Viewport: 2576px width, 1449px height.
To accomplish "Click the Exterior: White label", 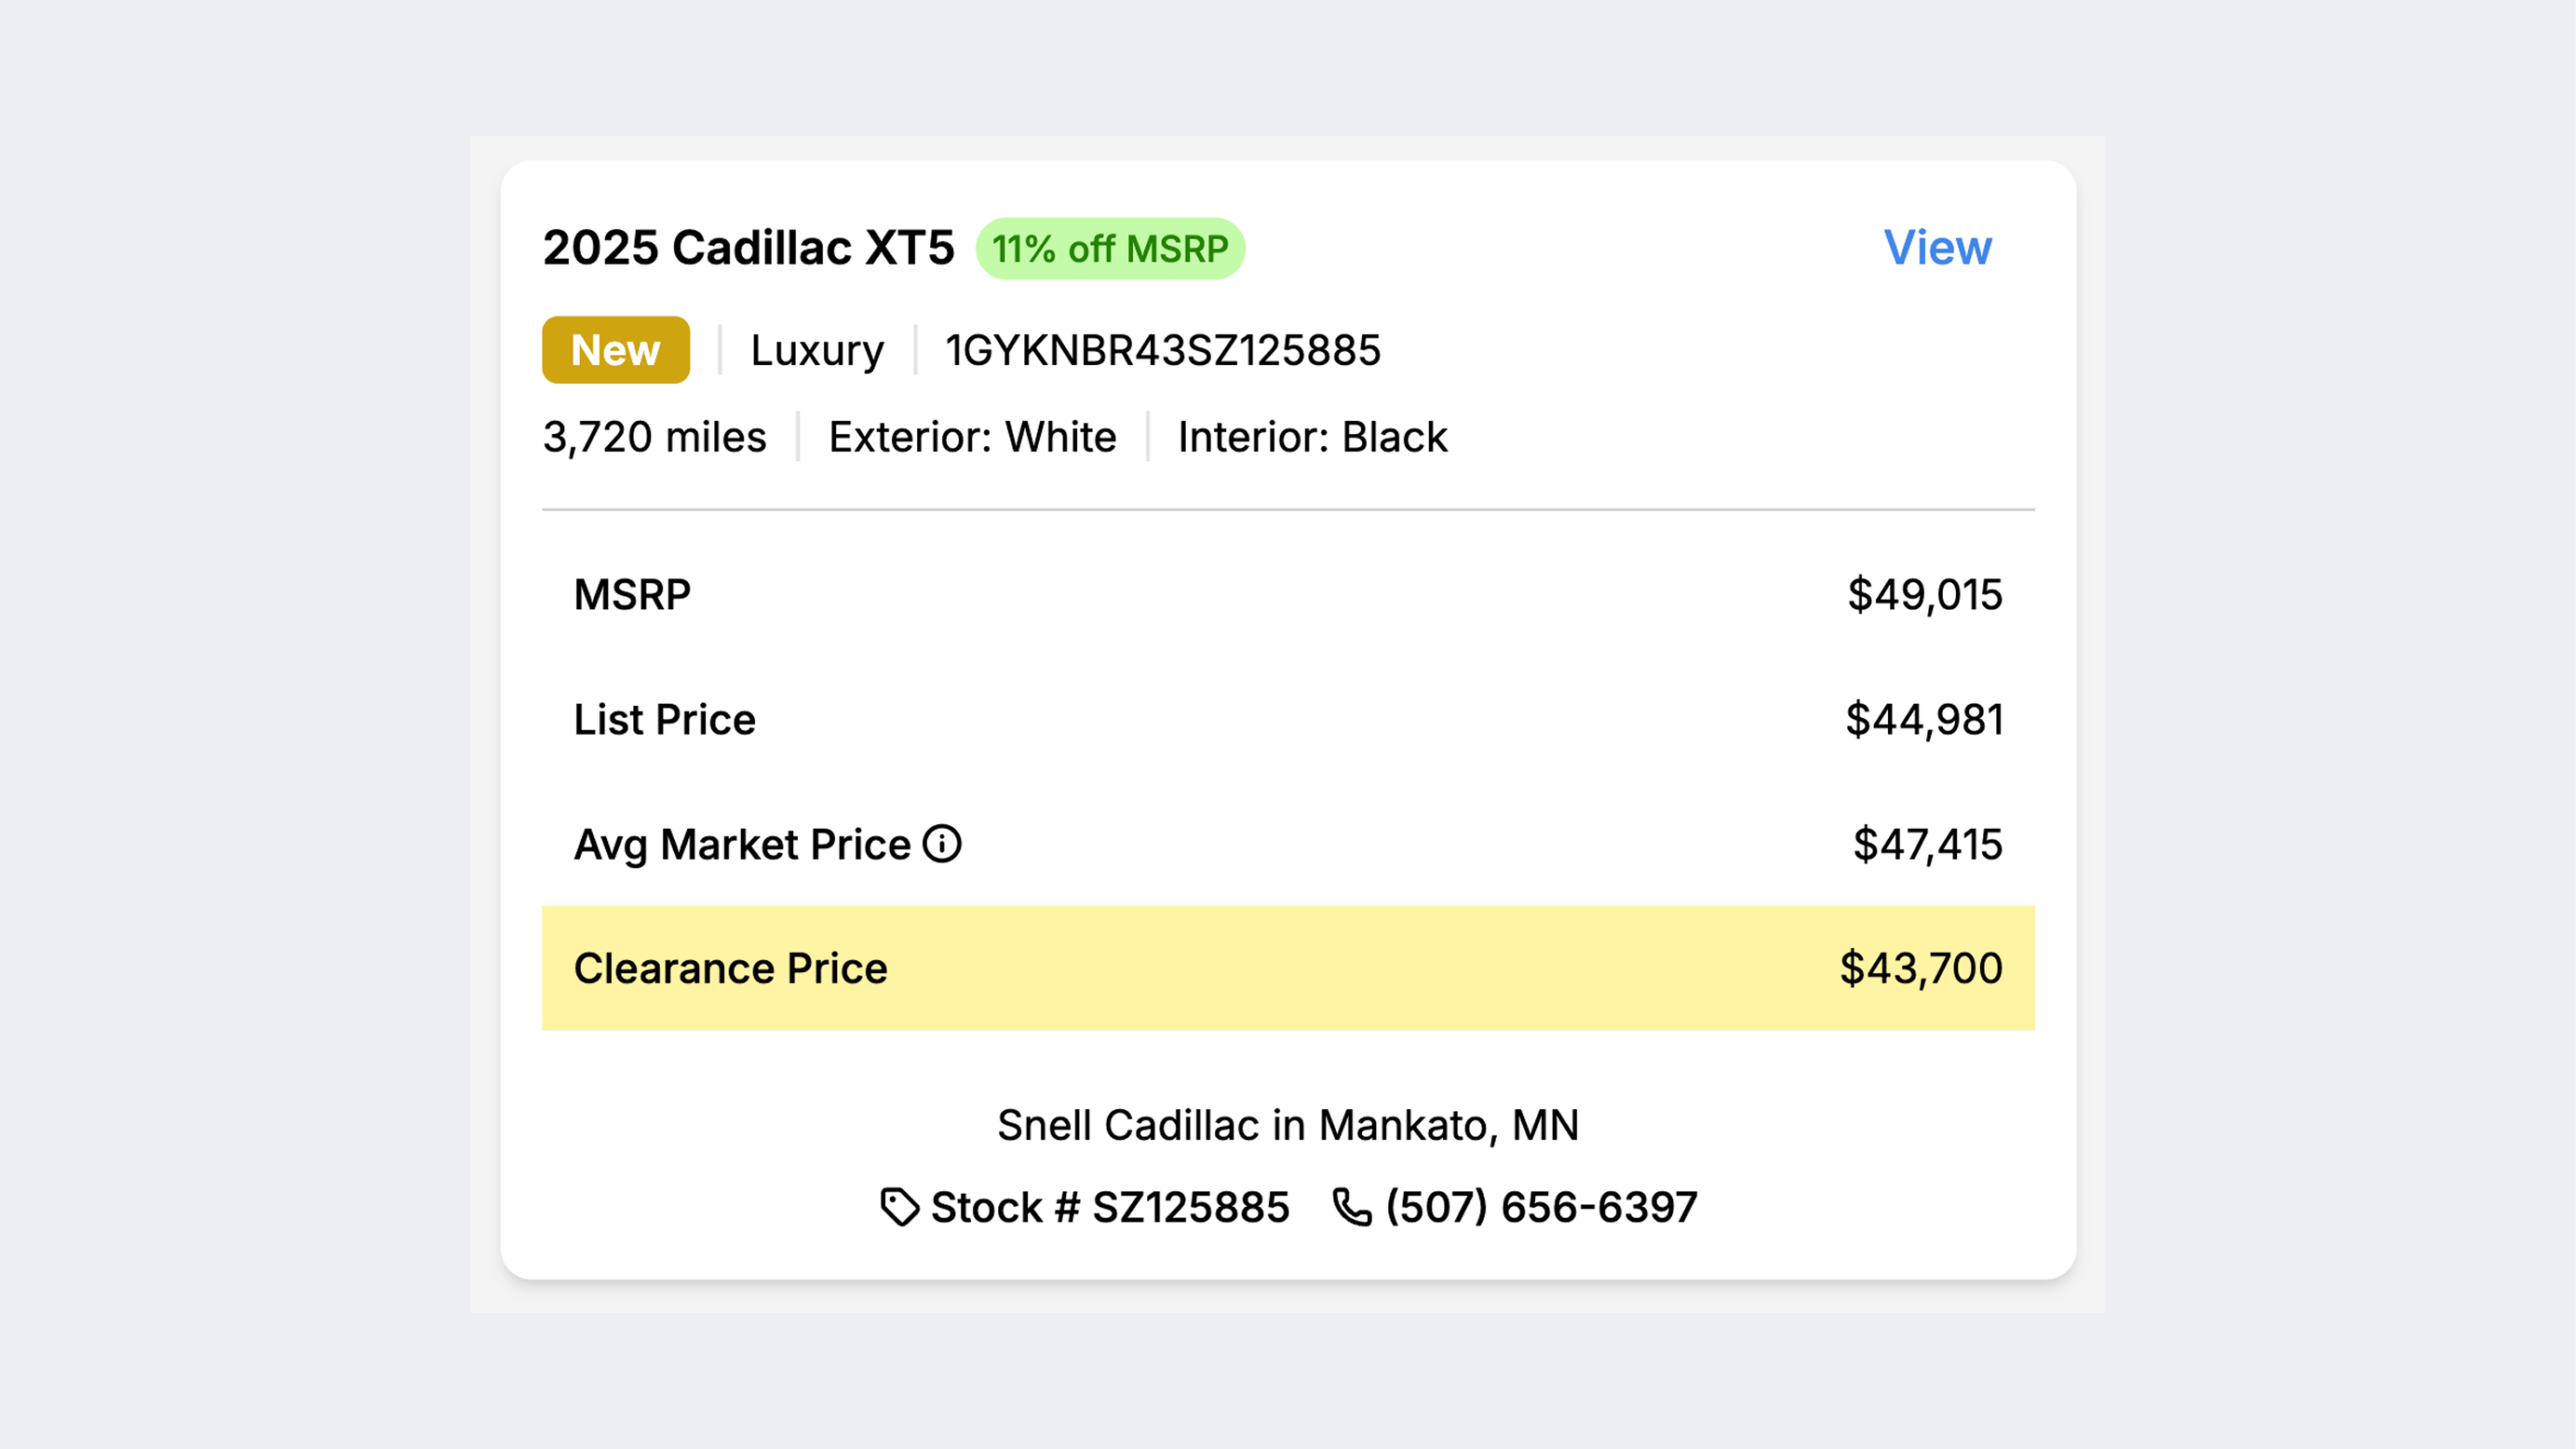I will (x=972, y=437).
